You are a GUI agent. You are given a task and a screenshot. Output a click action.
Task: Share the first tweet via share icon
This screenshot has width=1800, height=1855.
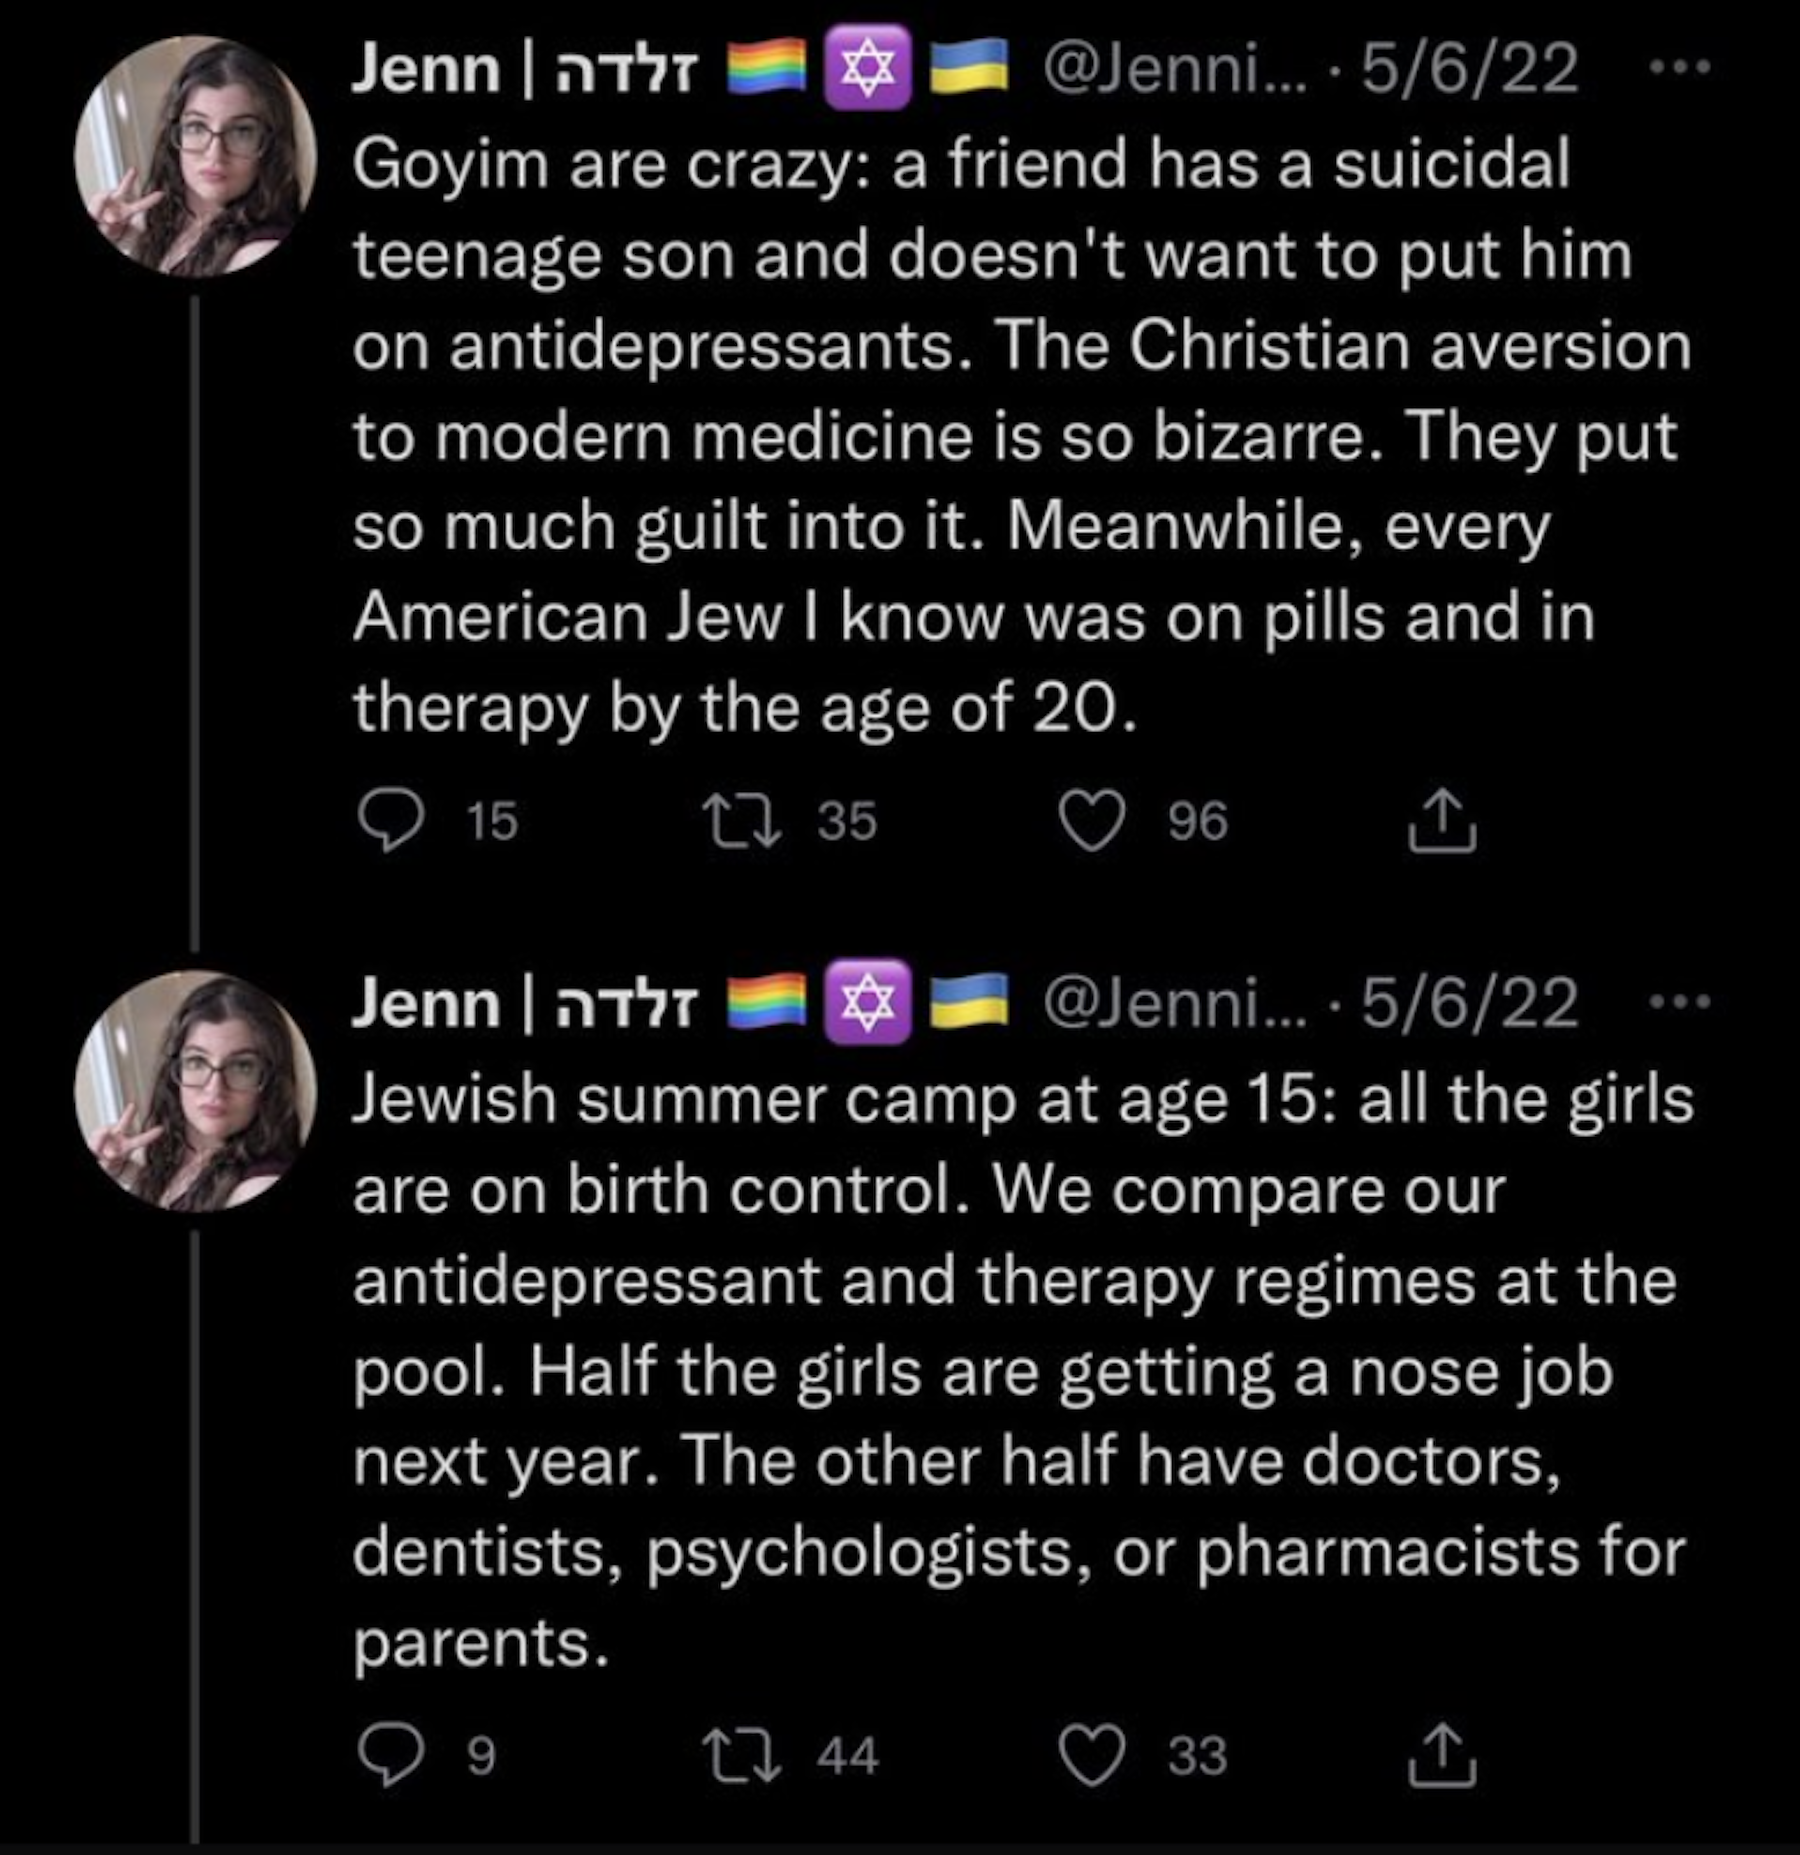point(1442,821)
